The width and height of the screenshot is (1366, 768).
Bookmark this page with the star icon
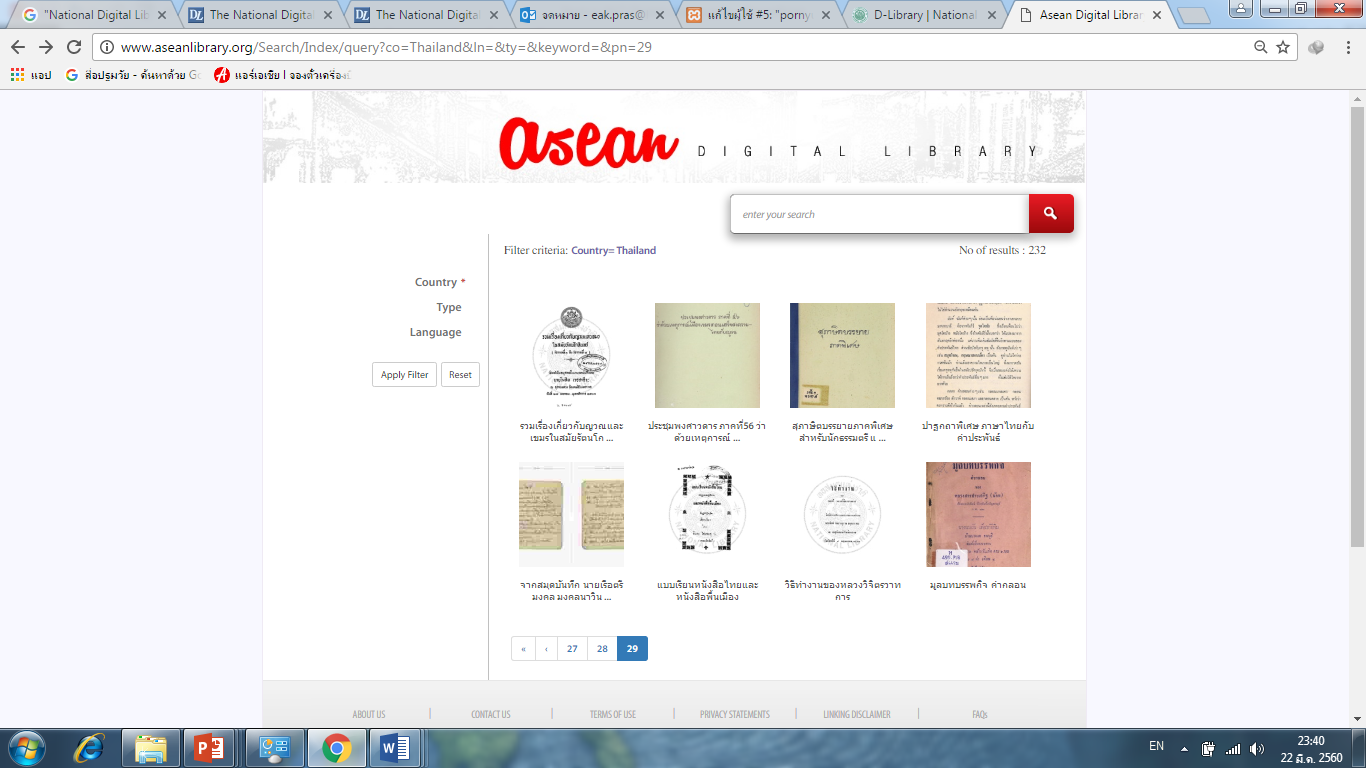pos(1283,47)
